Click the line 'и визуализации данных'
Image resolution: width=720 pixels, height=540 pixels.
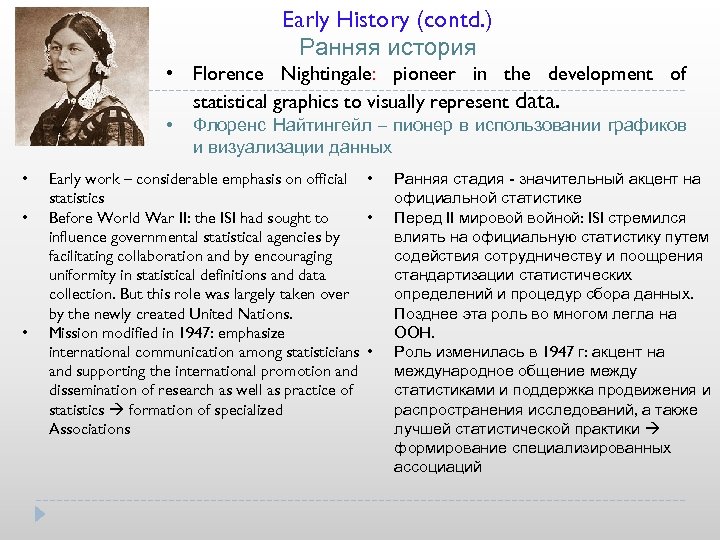tap(292, 147)
